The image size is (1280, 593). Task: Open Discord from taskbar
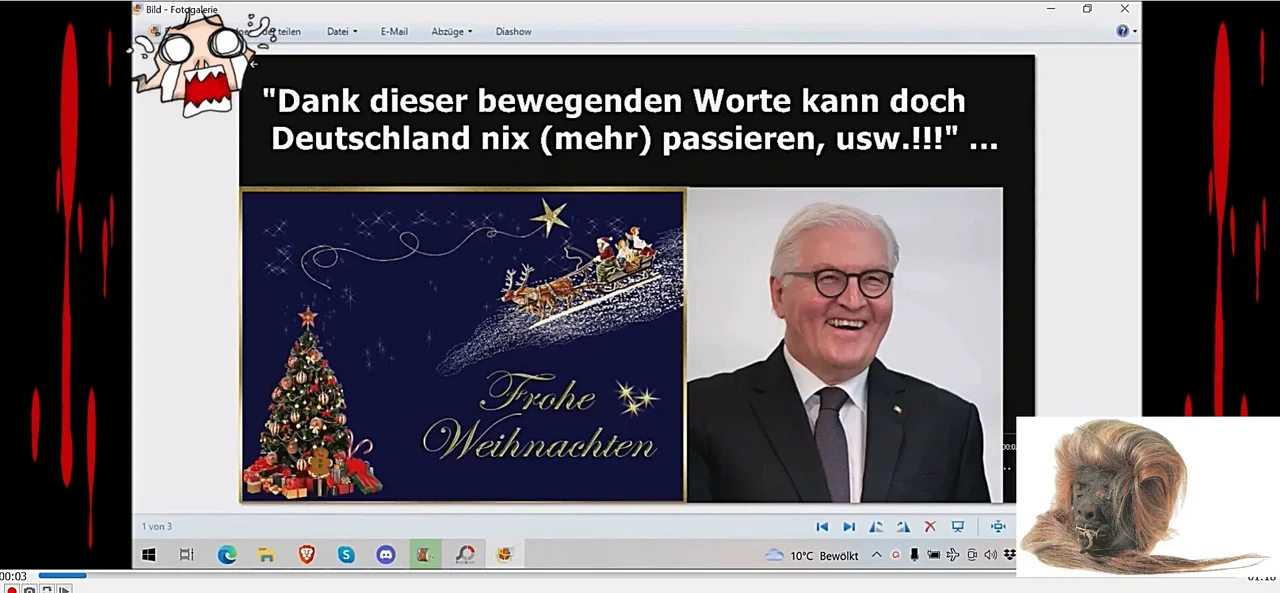click(386, 555)
